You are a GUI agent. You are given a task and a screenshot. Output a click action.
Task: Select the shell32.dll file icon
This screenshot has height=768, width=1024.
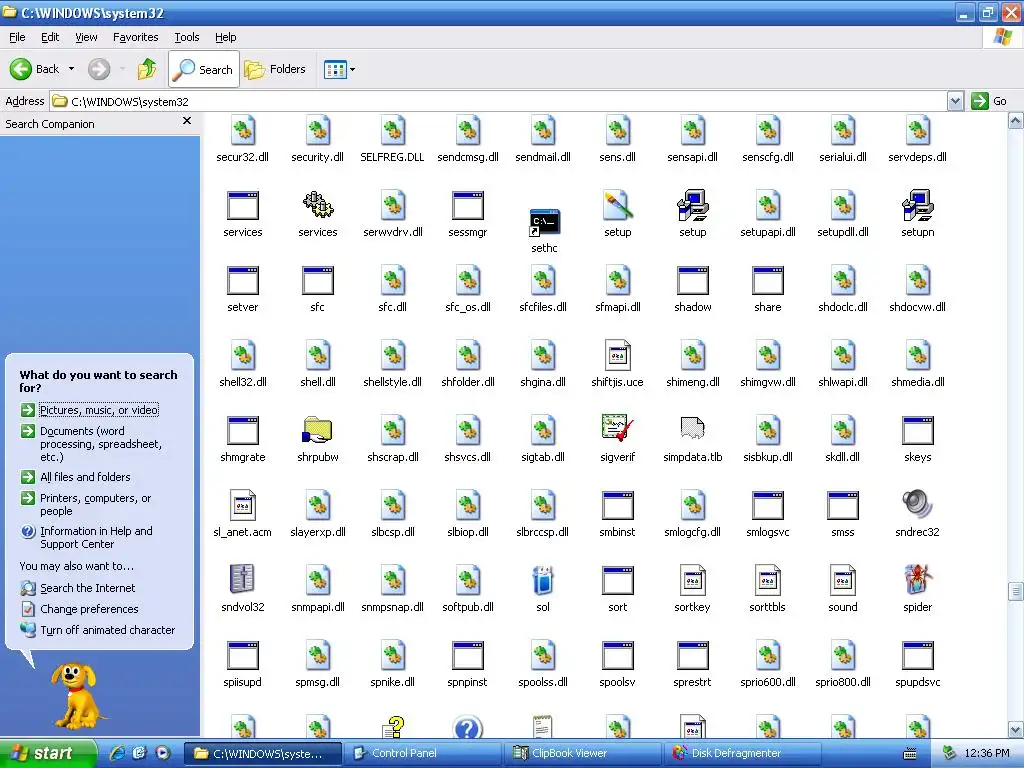point(242,355)
